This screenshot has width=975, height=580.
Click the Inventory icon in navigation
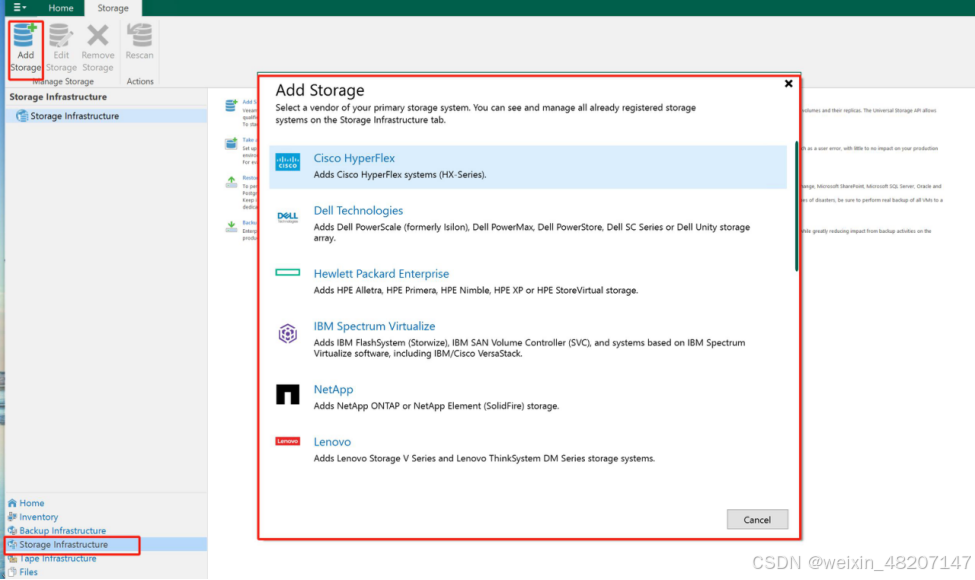coord(12,517)
